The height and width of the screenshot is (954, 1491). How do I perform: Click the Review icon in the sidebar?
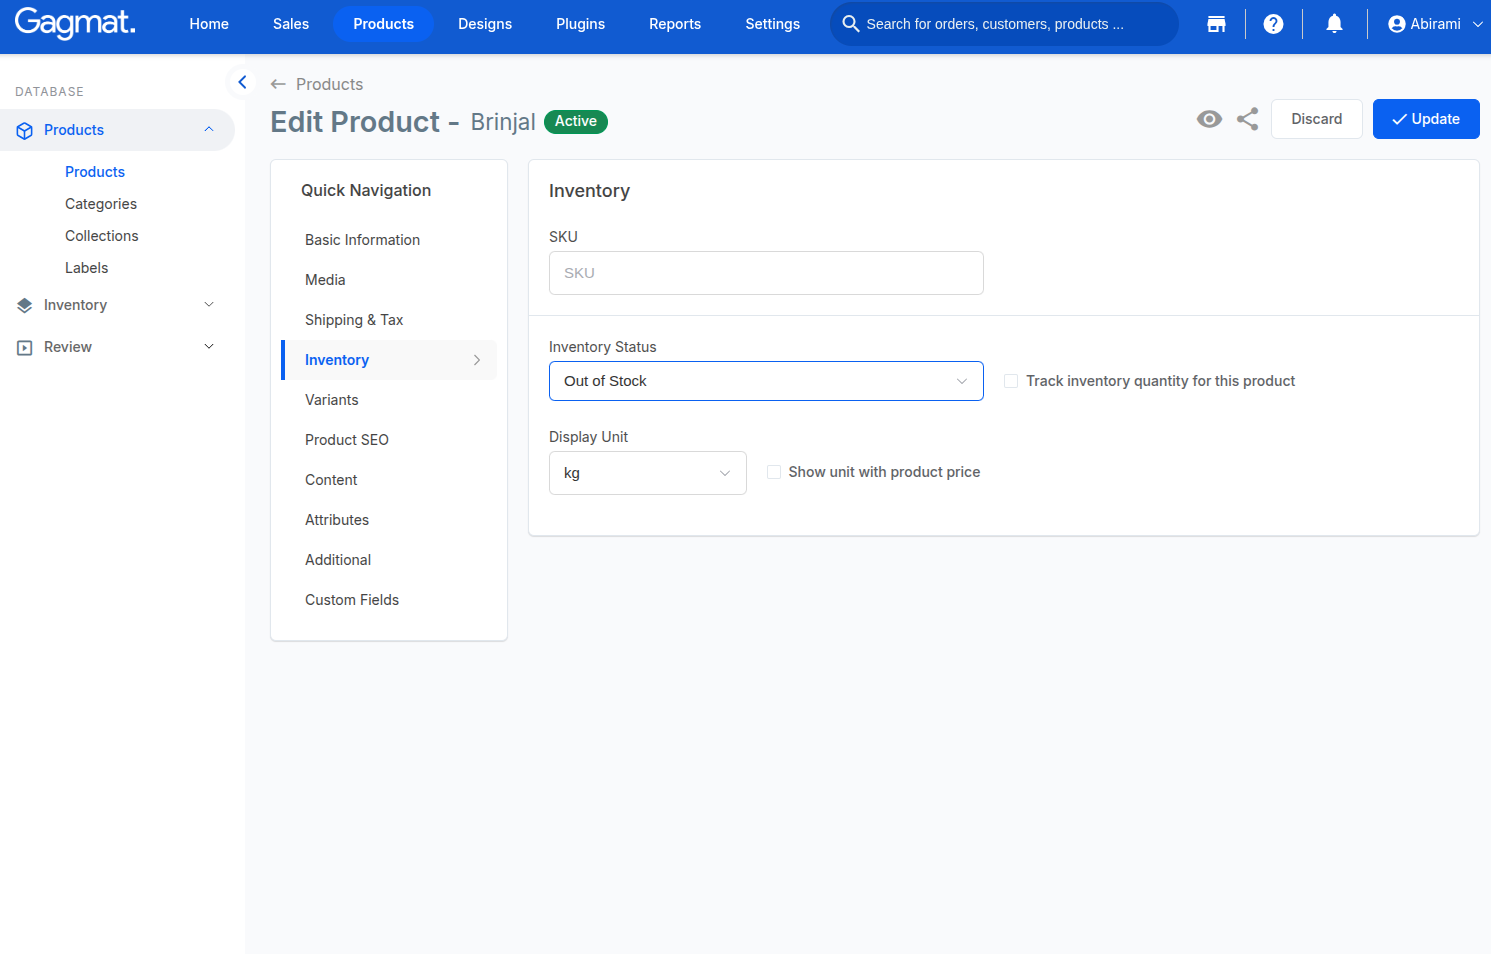coord(25,347)
